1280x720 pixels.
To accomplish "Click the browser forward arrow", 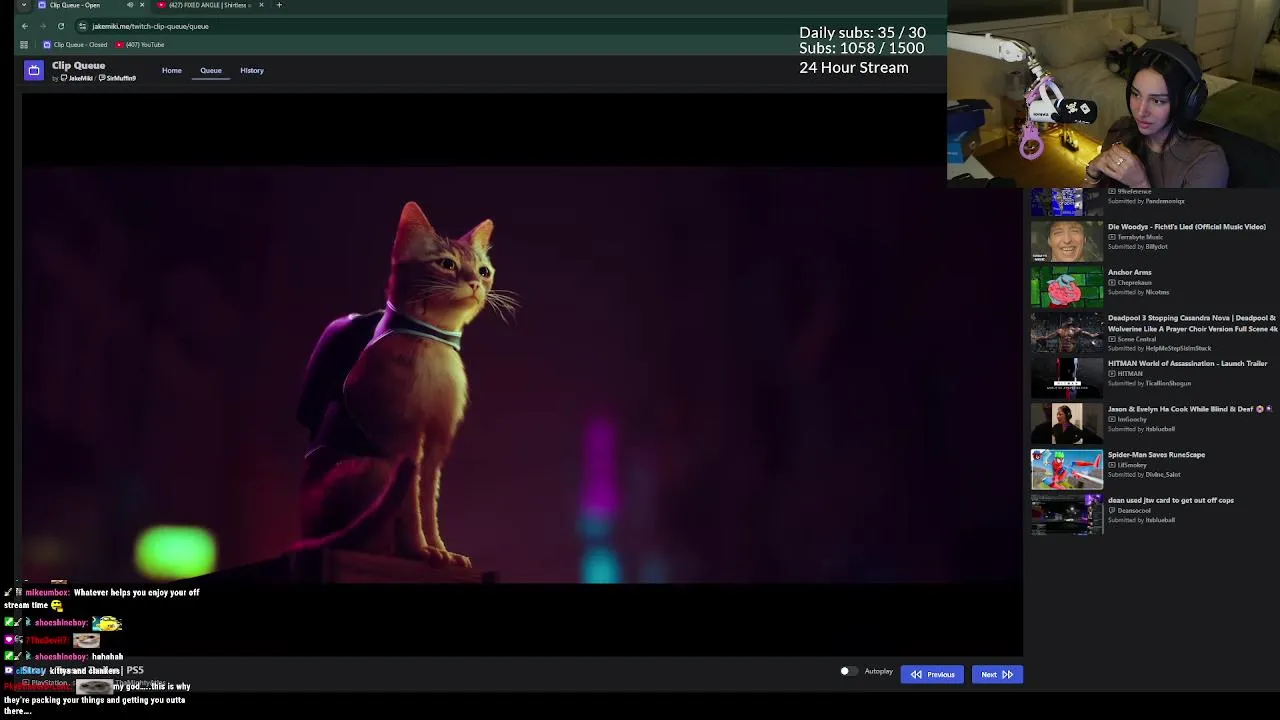I will (x=42, y=26).
